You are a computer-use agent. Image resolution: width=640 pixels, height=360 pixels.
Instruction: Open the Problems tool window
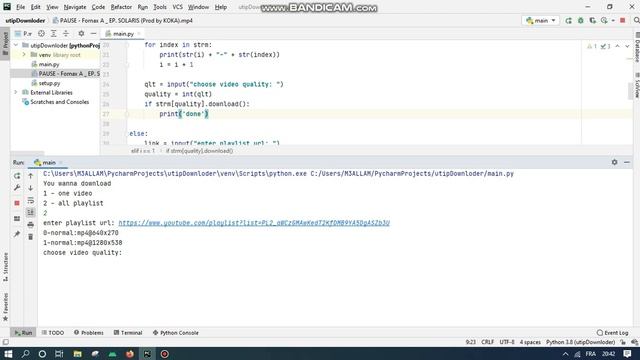click(x=89, y=333)
